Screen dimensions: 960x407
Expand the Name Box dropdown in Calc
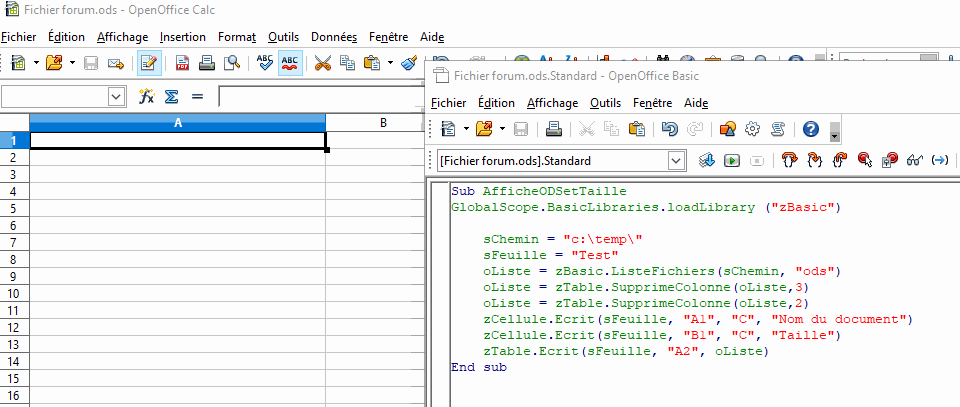pos(116,97)
